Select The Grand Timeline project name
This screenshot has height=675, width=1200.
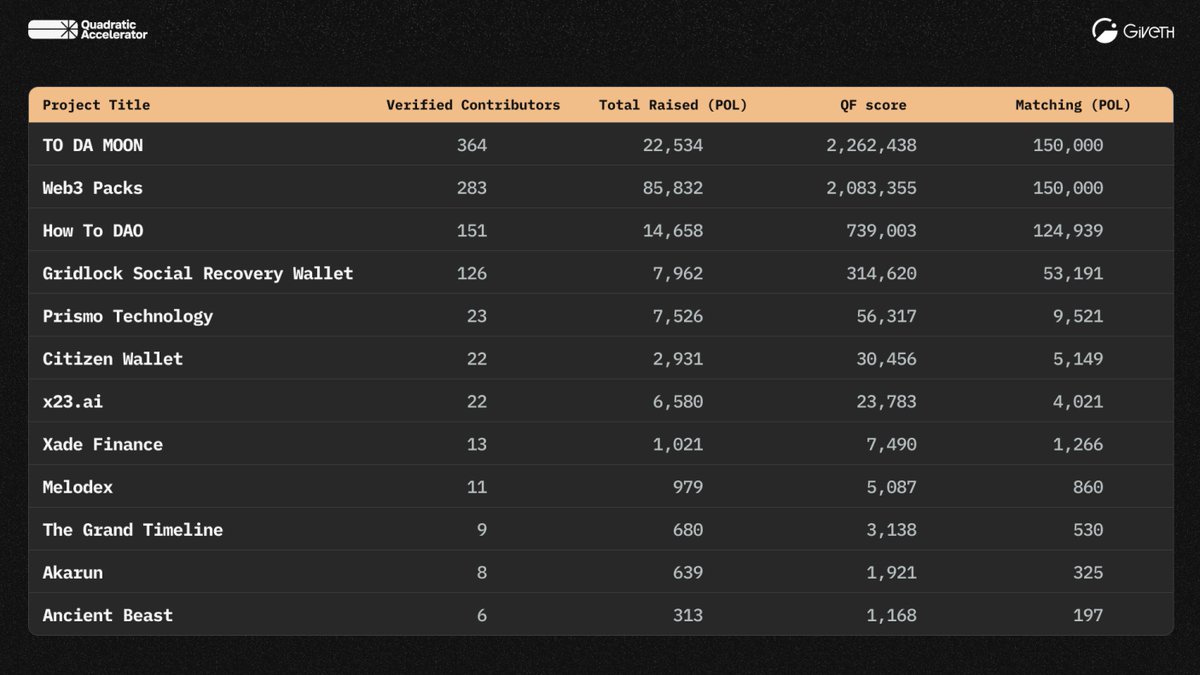click(133, 530)
